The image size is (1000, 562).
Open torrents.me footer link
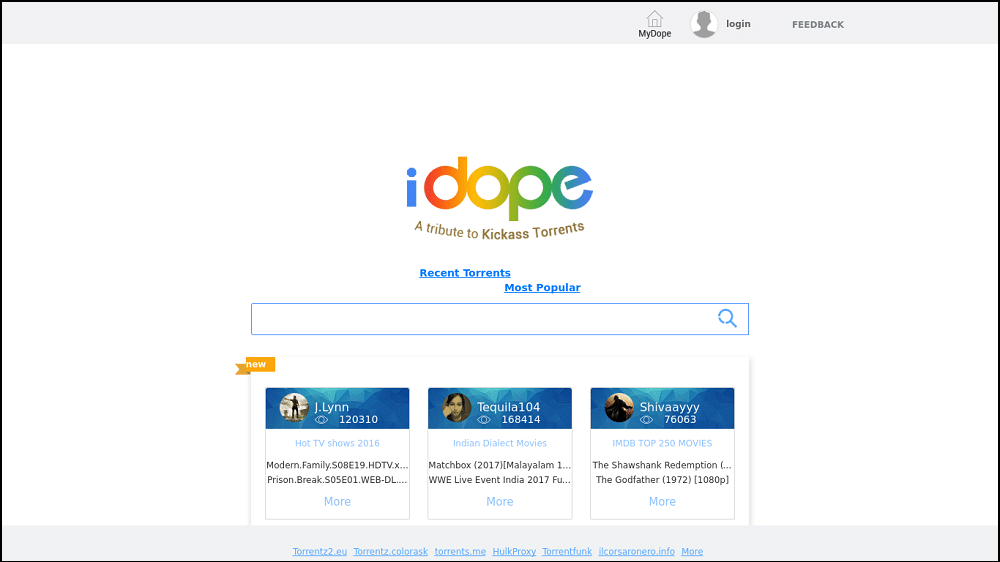pyautogui.click(x=460, y=552)
